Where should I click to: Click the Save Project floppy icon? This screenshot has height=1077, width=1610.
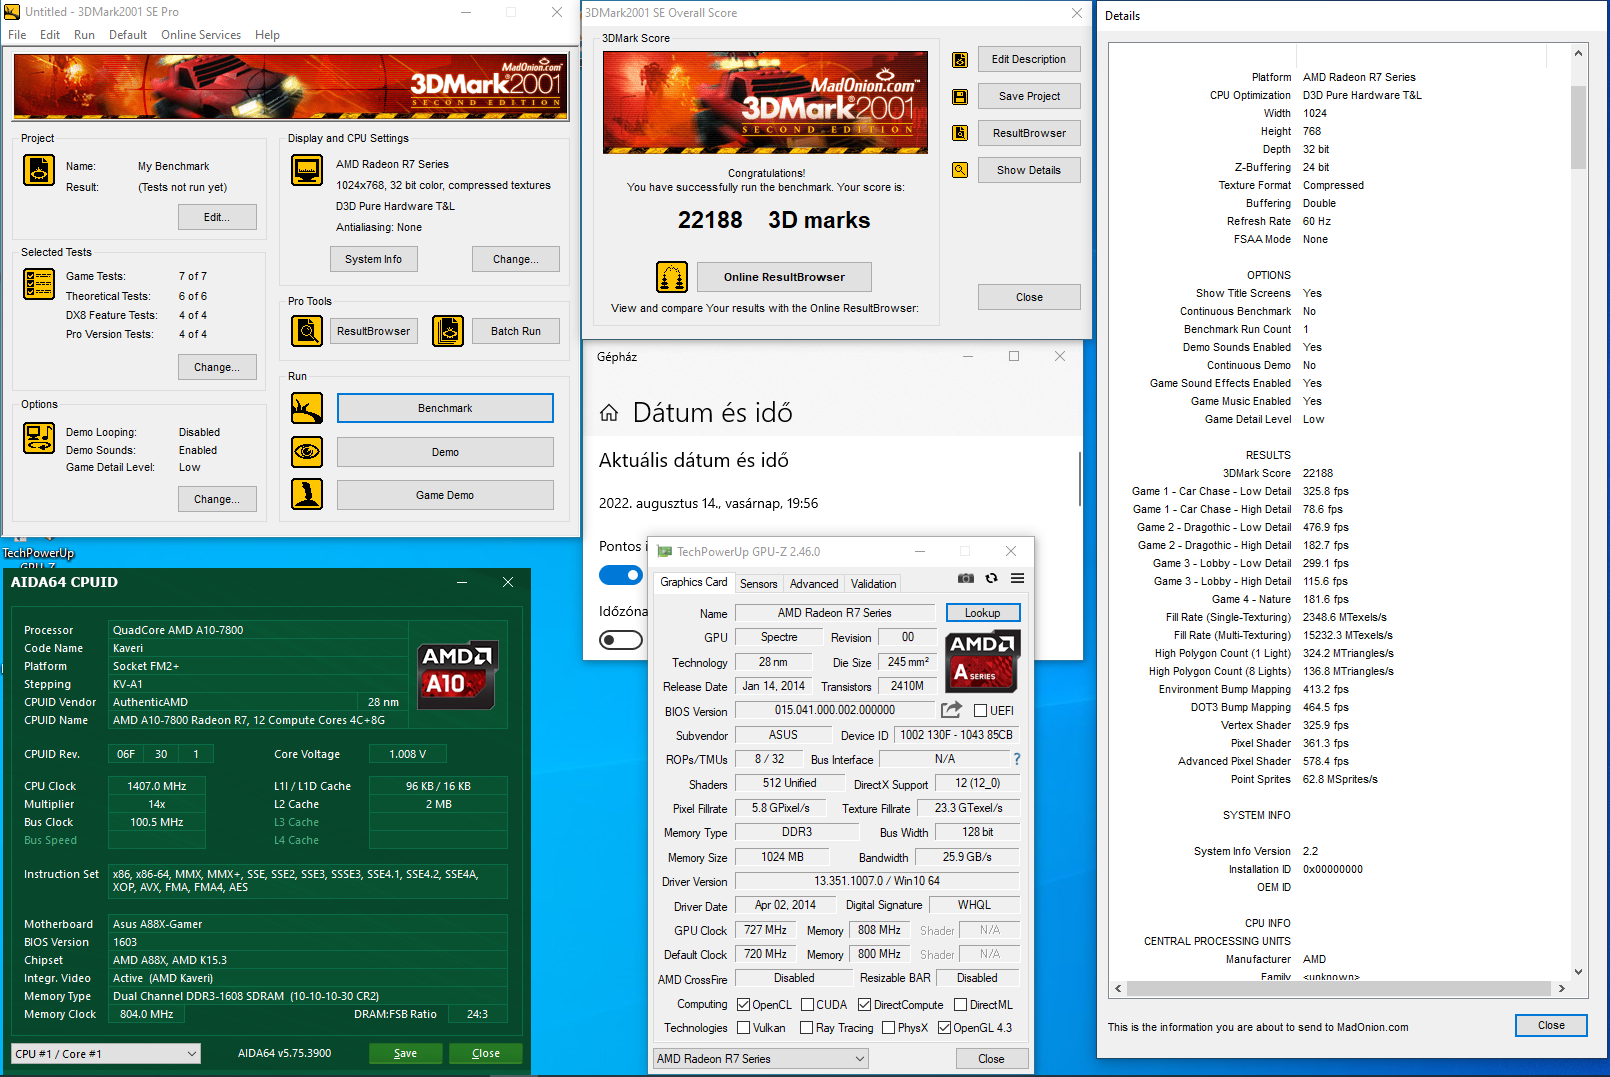(960, 97)
